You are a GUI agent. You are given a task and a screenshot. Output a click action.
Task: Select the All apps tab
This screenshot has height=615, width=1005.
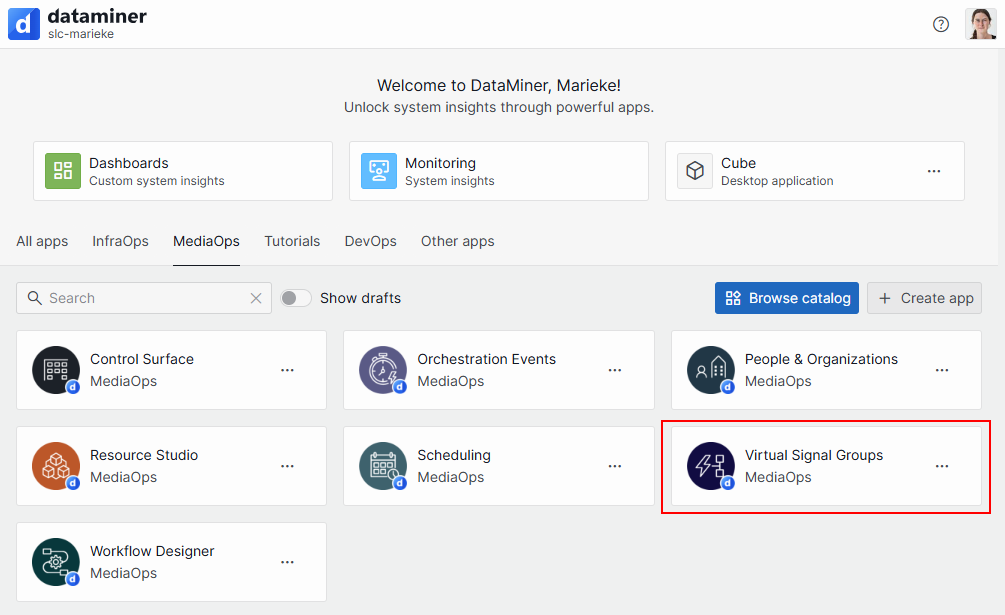pos(42,241)
